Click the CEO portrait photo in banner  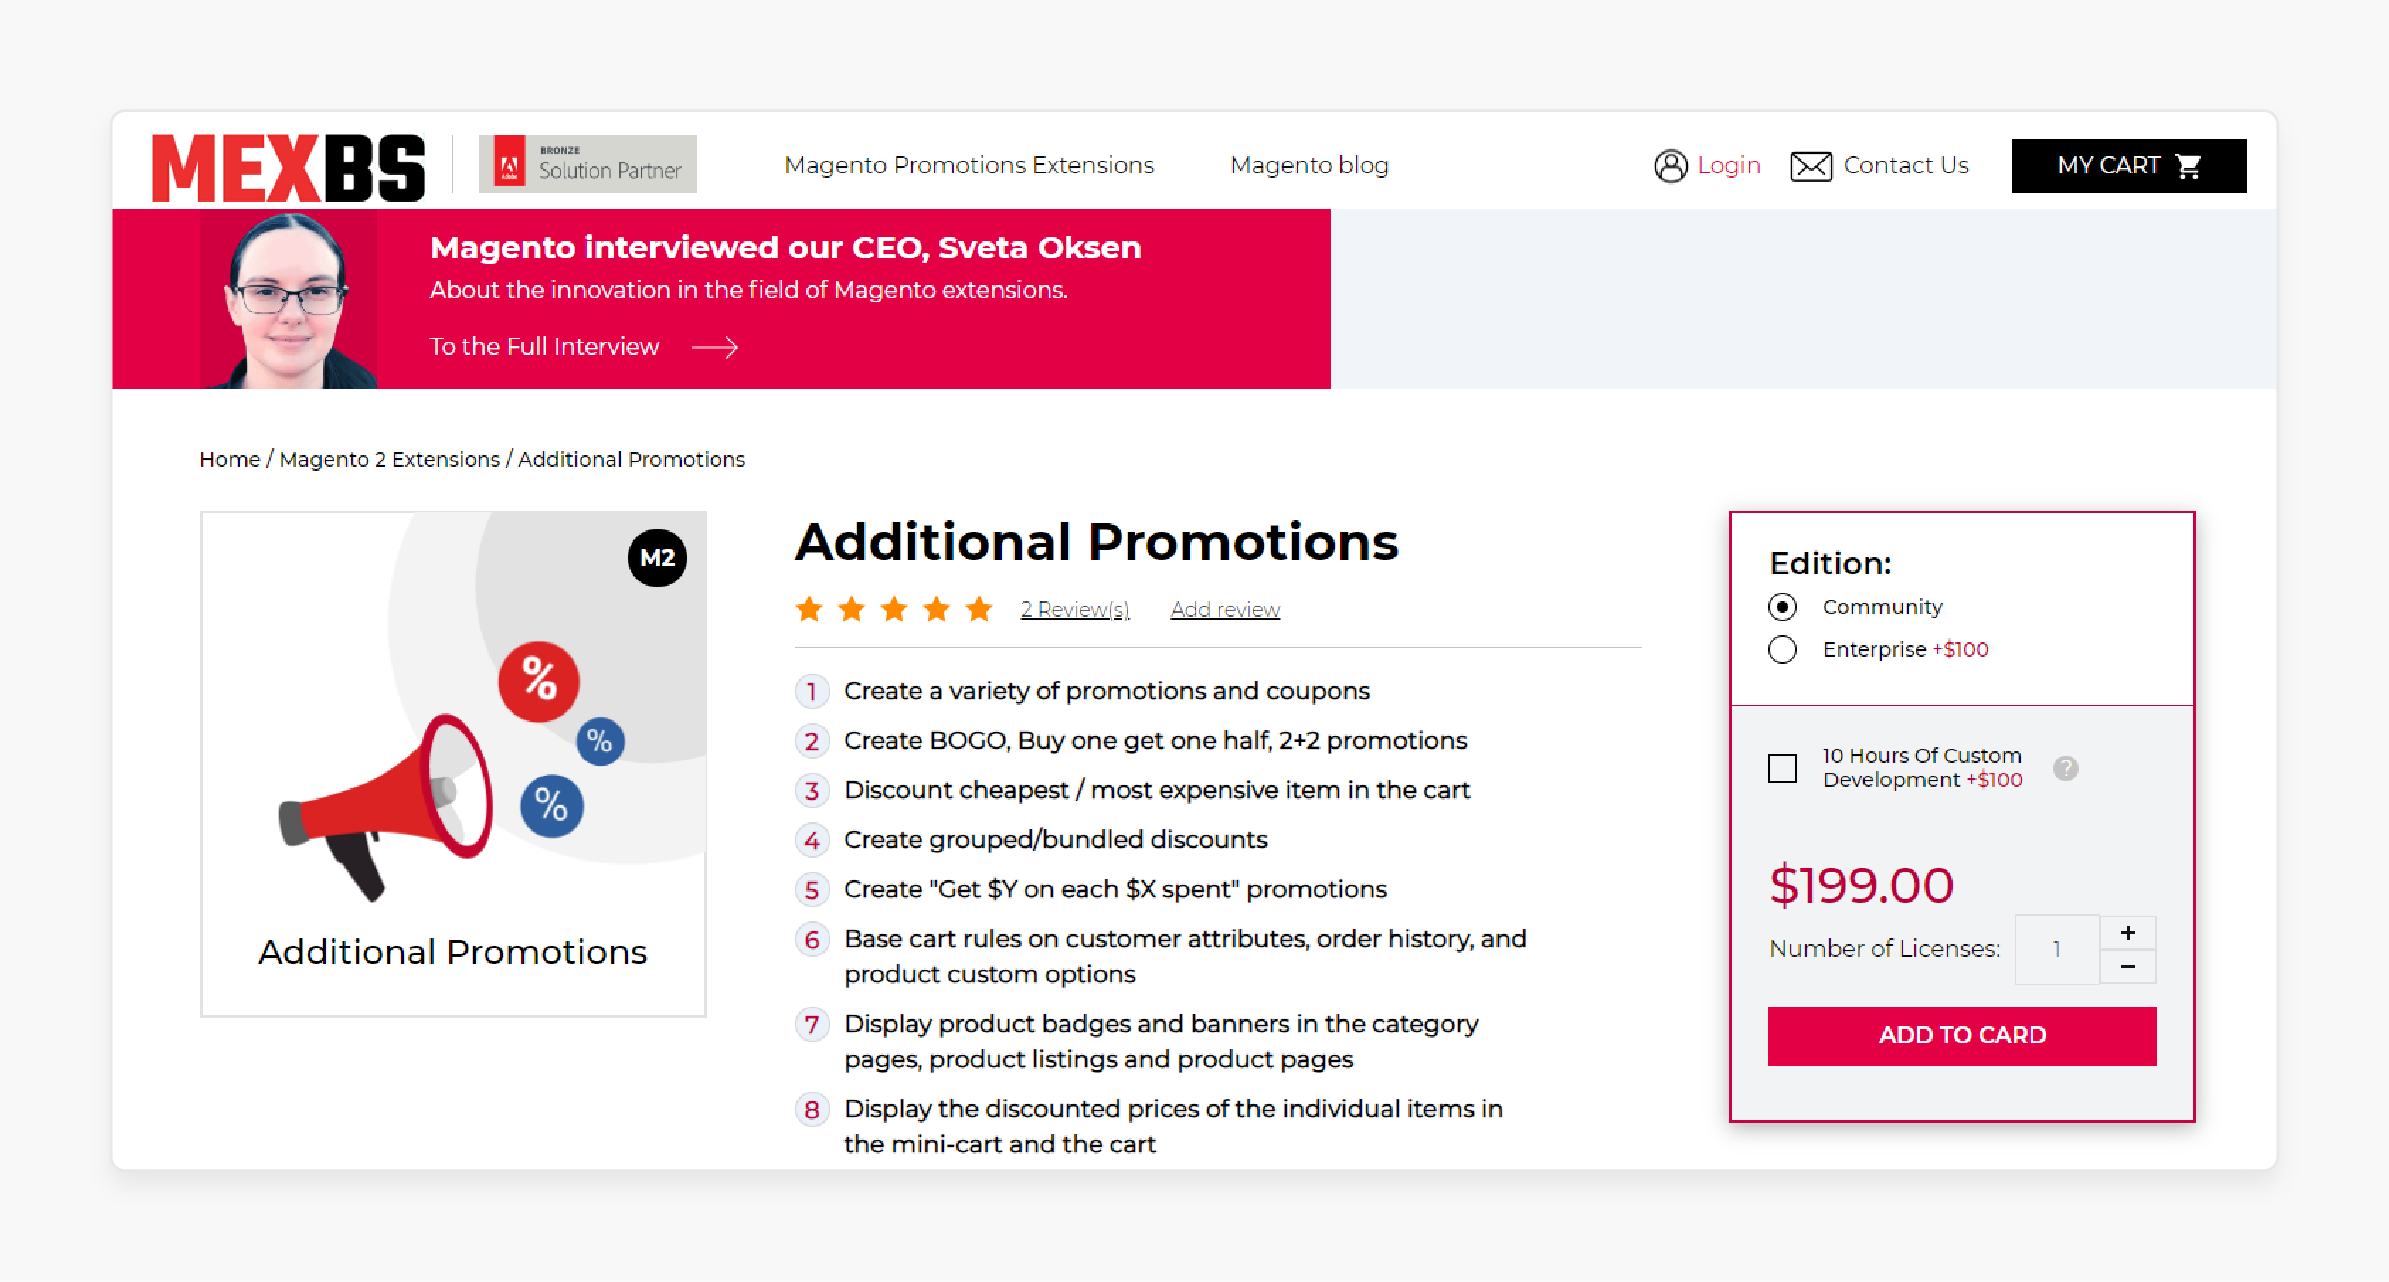289,300
